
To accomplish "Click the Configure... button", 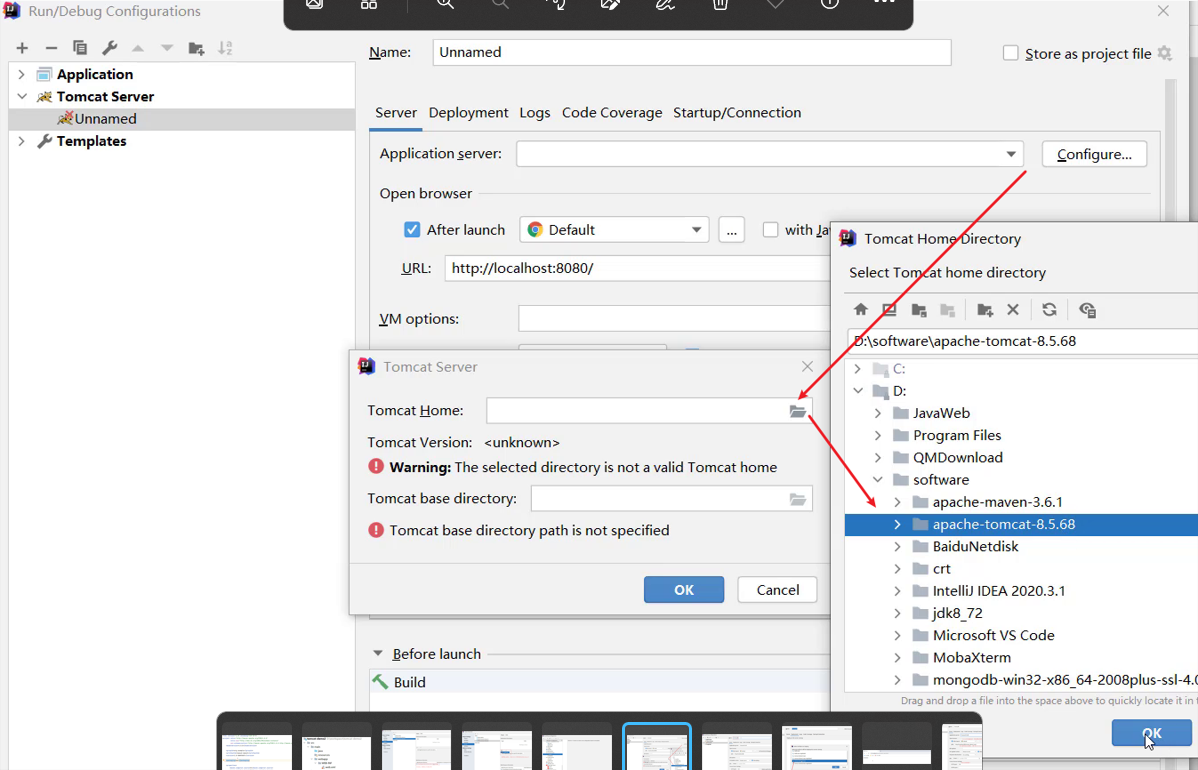I will tap(1094, 154).
